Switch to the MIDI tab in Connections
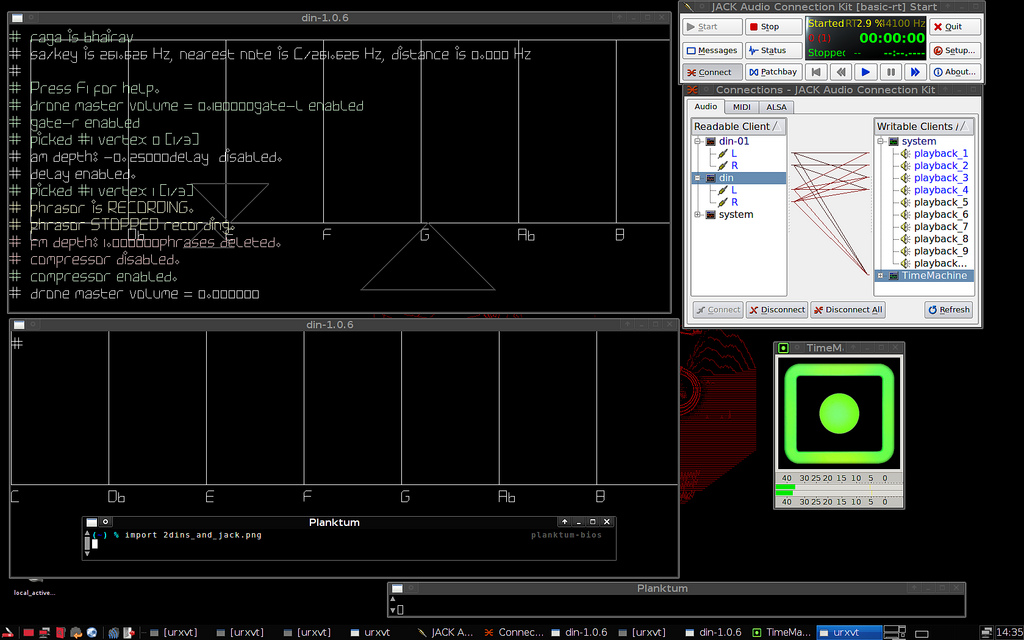Image resolution: width=1024 pixels, height=640 pixels. (x=741, y=107)
